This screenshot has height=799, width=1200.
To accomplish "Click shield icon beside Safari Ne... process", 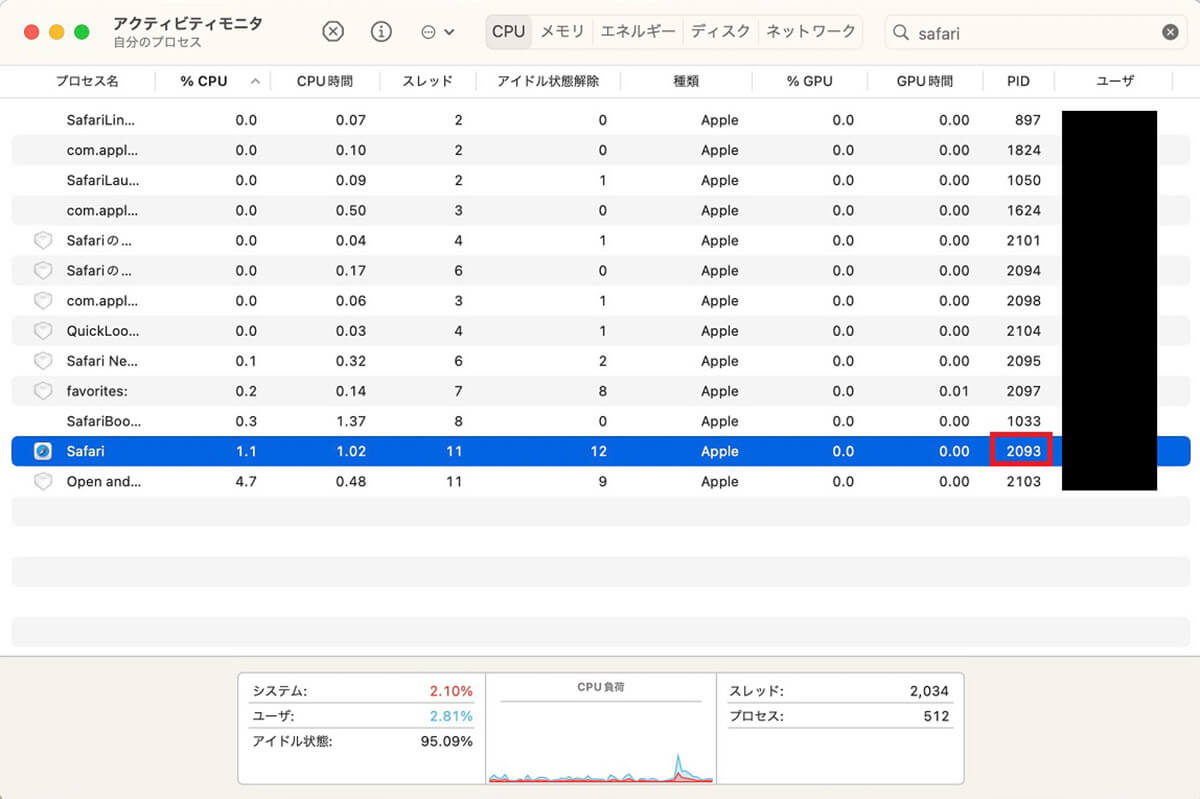I will [x=43, y=360].
